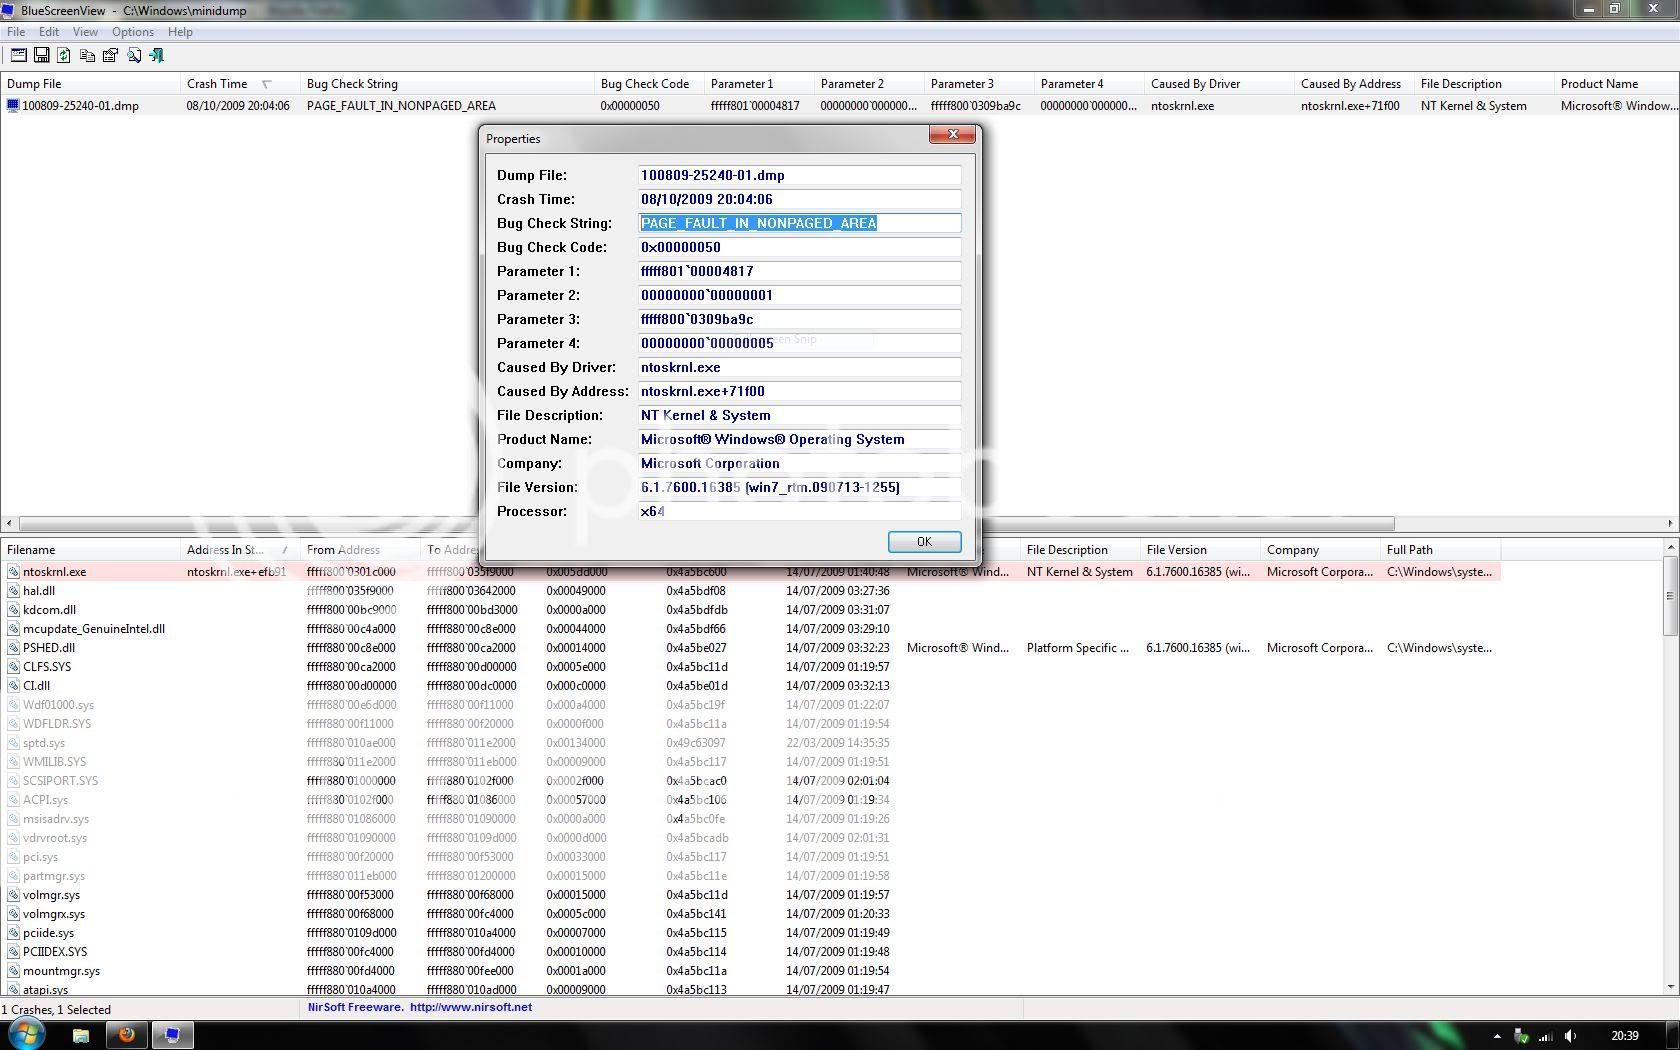The width and height of the screenshot is (1680, 1050).
Task: Sort lower pane by Filename header
Action: pyautogui.click(x=90, y=550)
